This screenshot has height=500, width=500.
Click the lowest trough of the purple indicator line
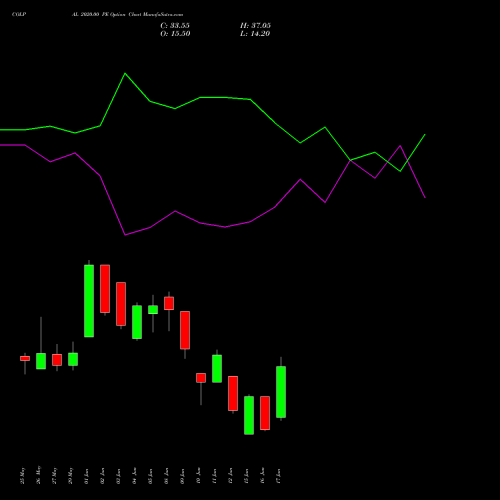pyautogui.click(x=125, y=235)
